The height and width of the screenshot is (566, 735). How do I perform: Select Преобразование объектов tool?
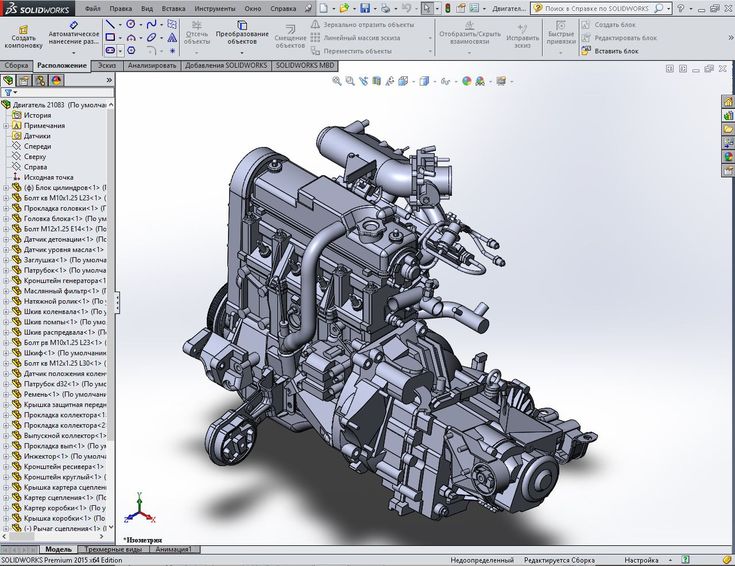tap(241, 34)
